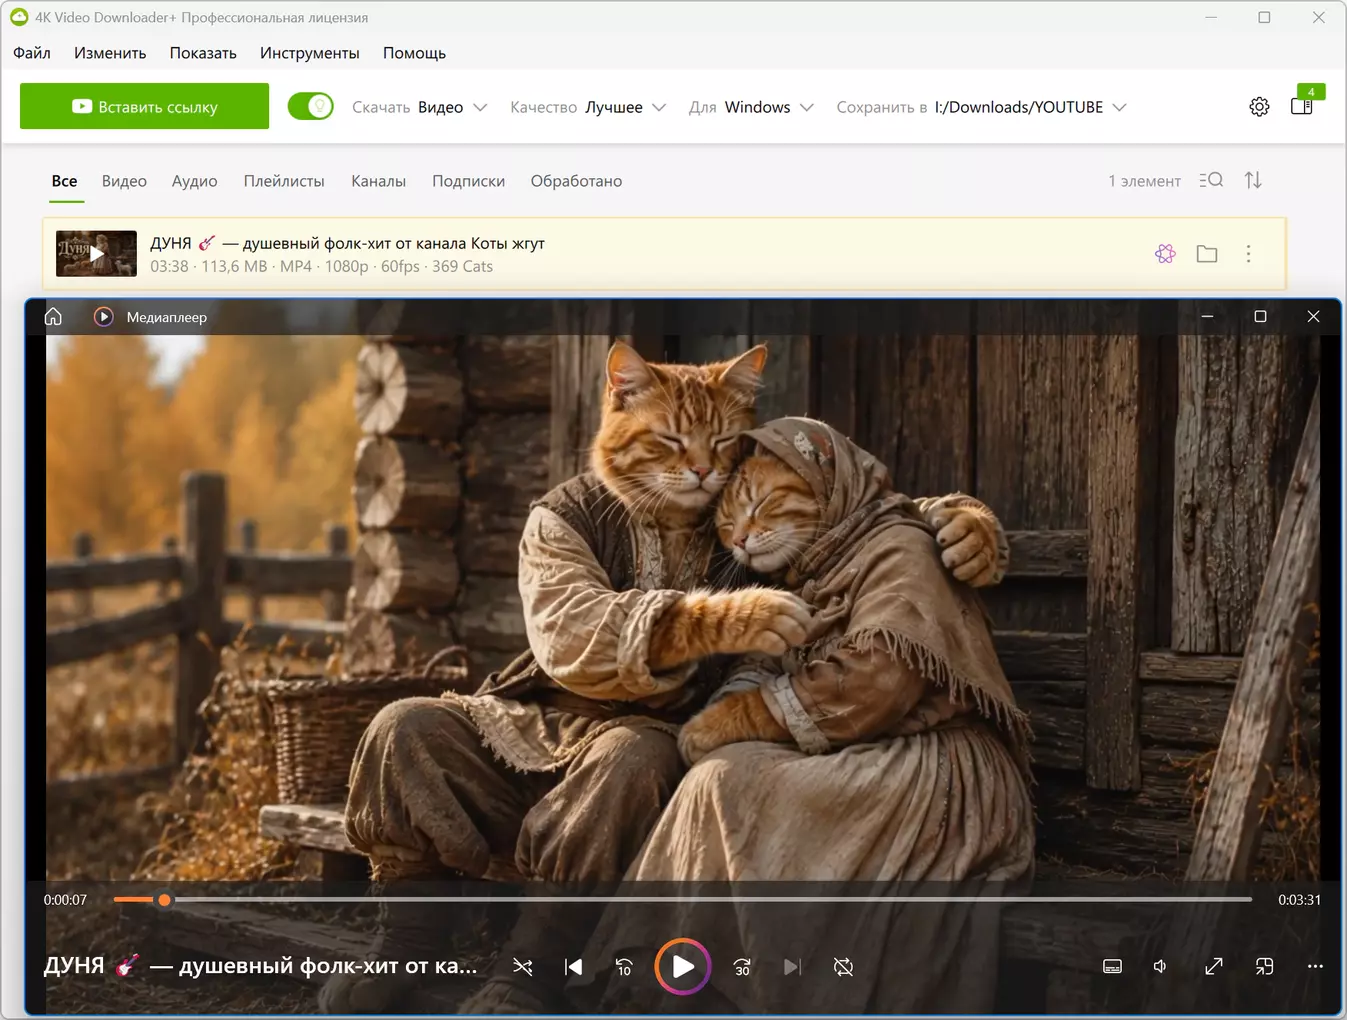The width and height of the screenshot is (1347, 1020).
Task: Open the subtitles and captions menu
Action: coord(1112,966)
